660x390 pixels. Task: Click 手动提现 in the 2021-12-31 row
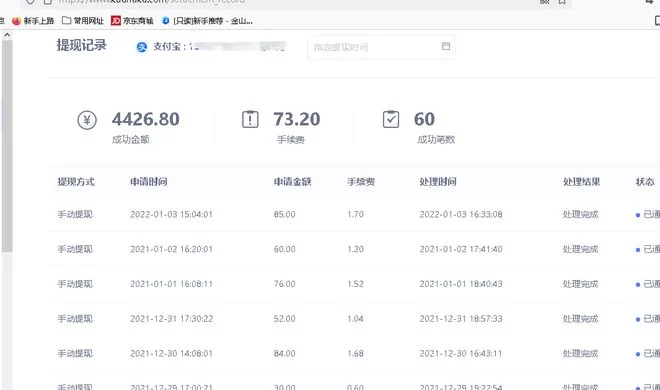pyautogui.click(x=75, y=319)
